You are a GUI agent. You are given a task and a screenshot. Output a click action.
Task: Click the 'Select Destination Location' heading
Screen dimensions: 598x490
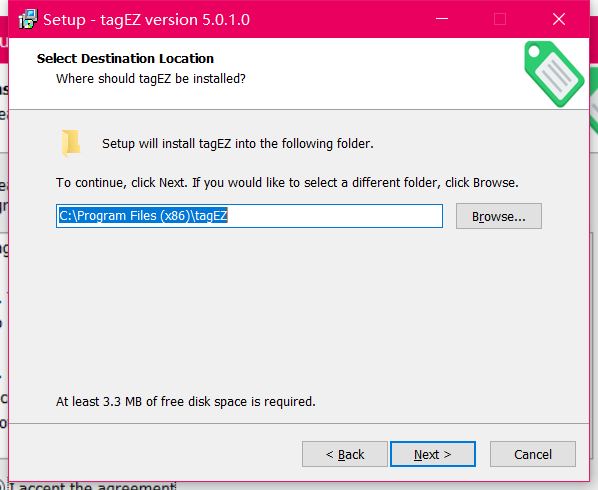125,58
